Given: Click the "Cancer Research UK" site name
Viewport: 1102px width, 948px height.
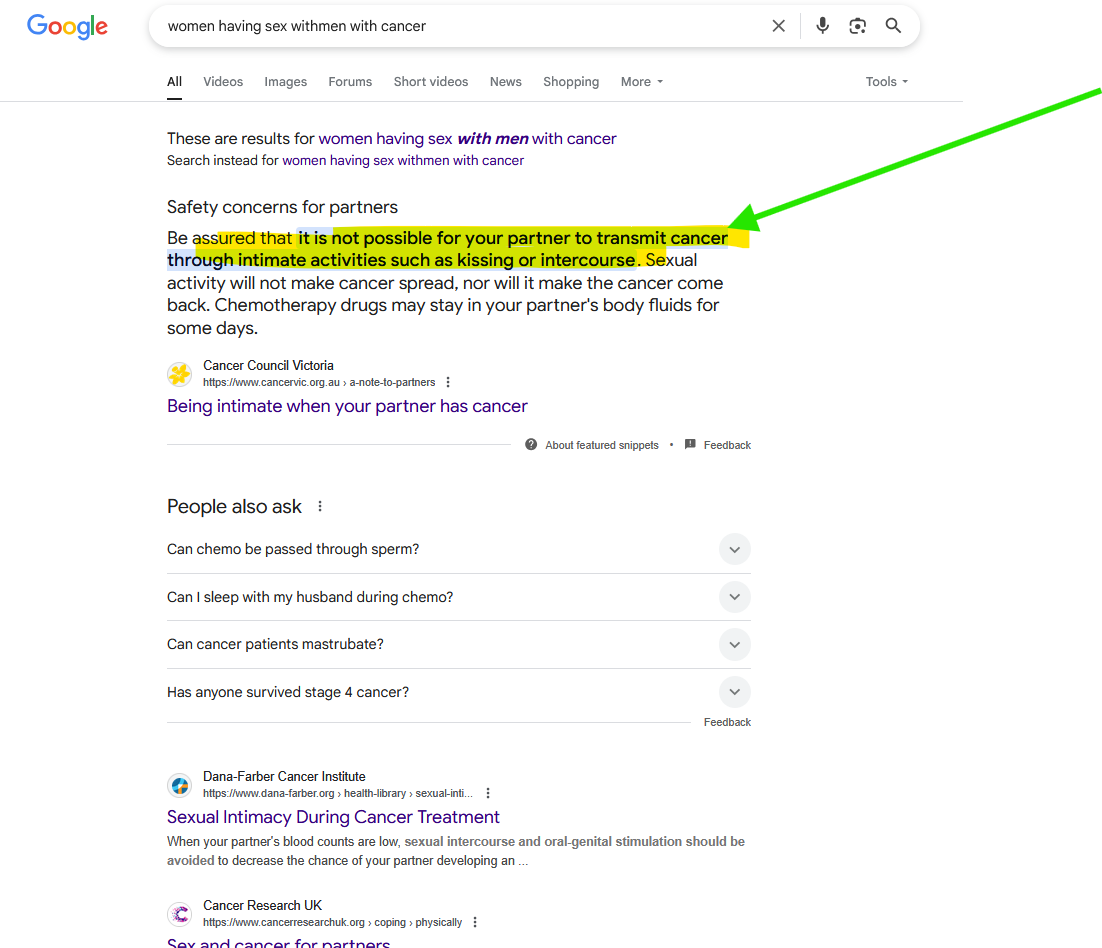Looking at the screenshot, I should [x=262, y=905].
